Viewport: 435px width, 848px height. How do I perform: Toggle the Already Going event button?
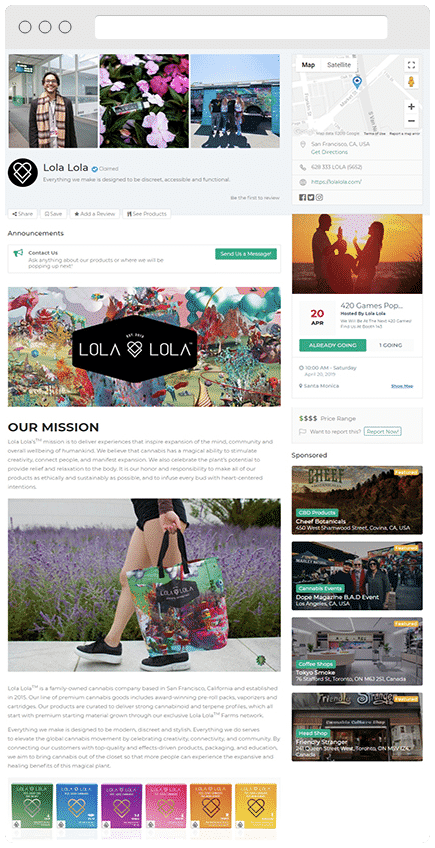[x=332, y=345]
